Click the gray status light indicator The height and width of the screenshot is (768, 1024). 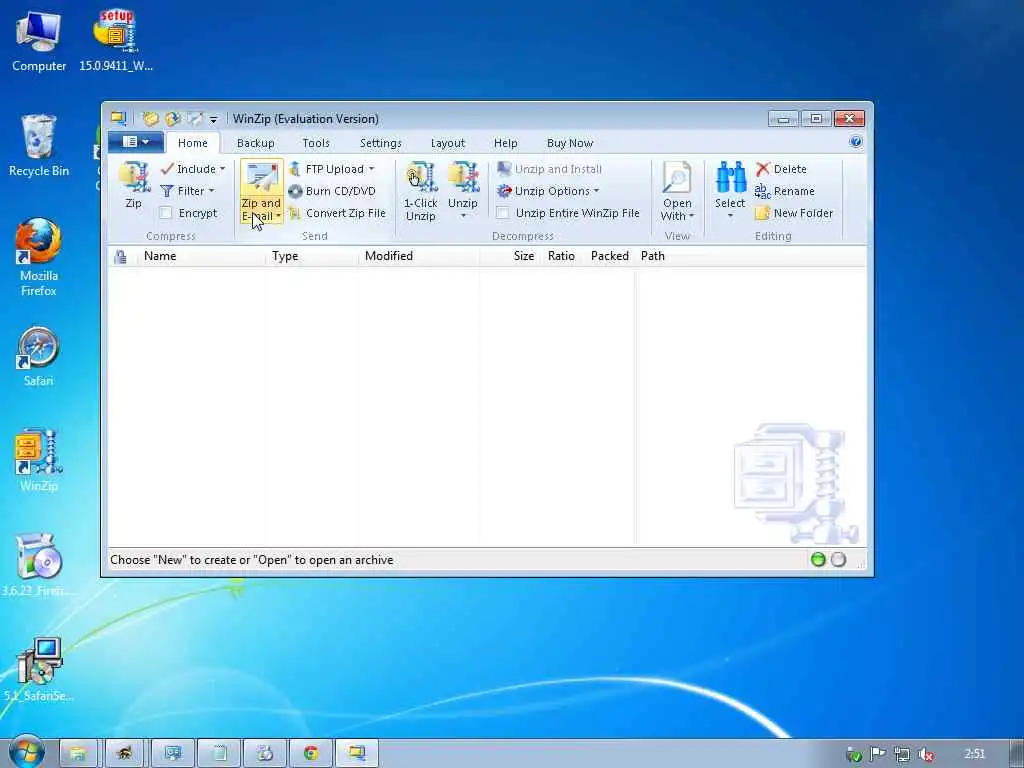(x=839, y=560)
